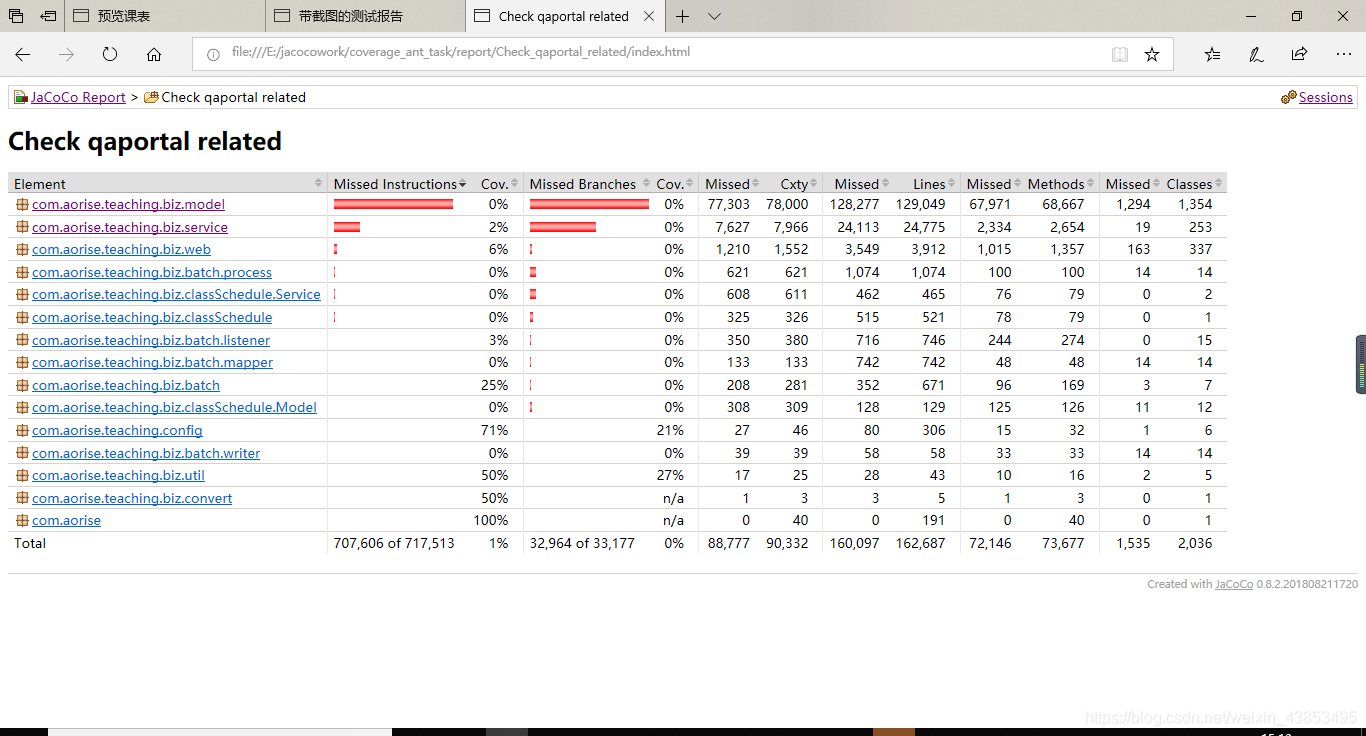Click the Sessions gear icon
This screenshot has height=736, width=1366.
1289,97
